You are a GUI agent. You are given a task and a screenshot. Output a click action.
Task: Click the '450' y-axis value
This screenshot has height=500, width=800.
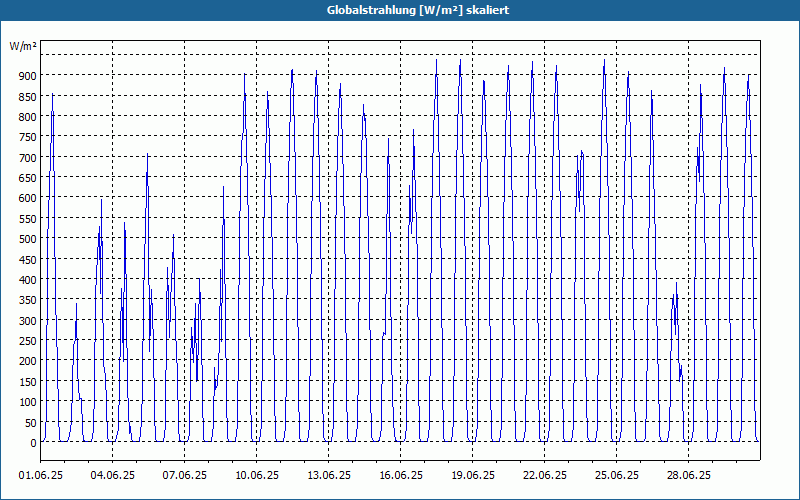pos(28,259)
